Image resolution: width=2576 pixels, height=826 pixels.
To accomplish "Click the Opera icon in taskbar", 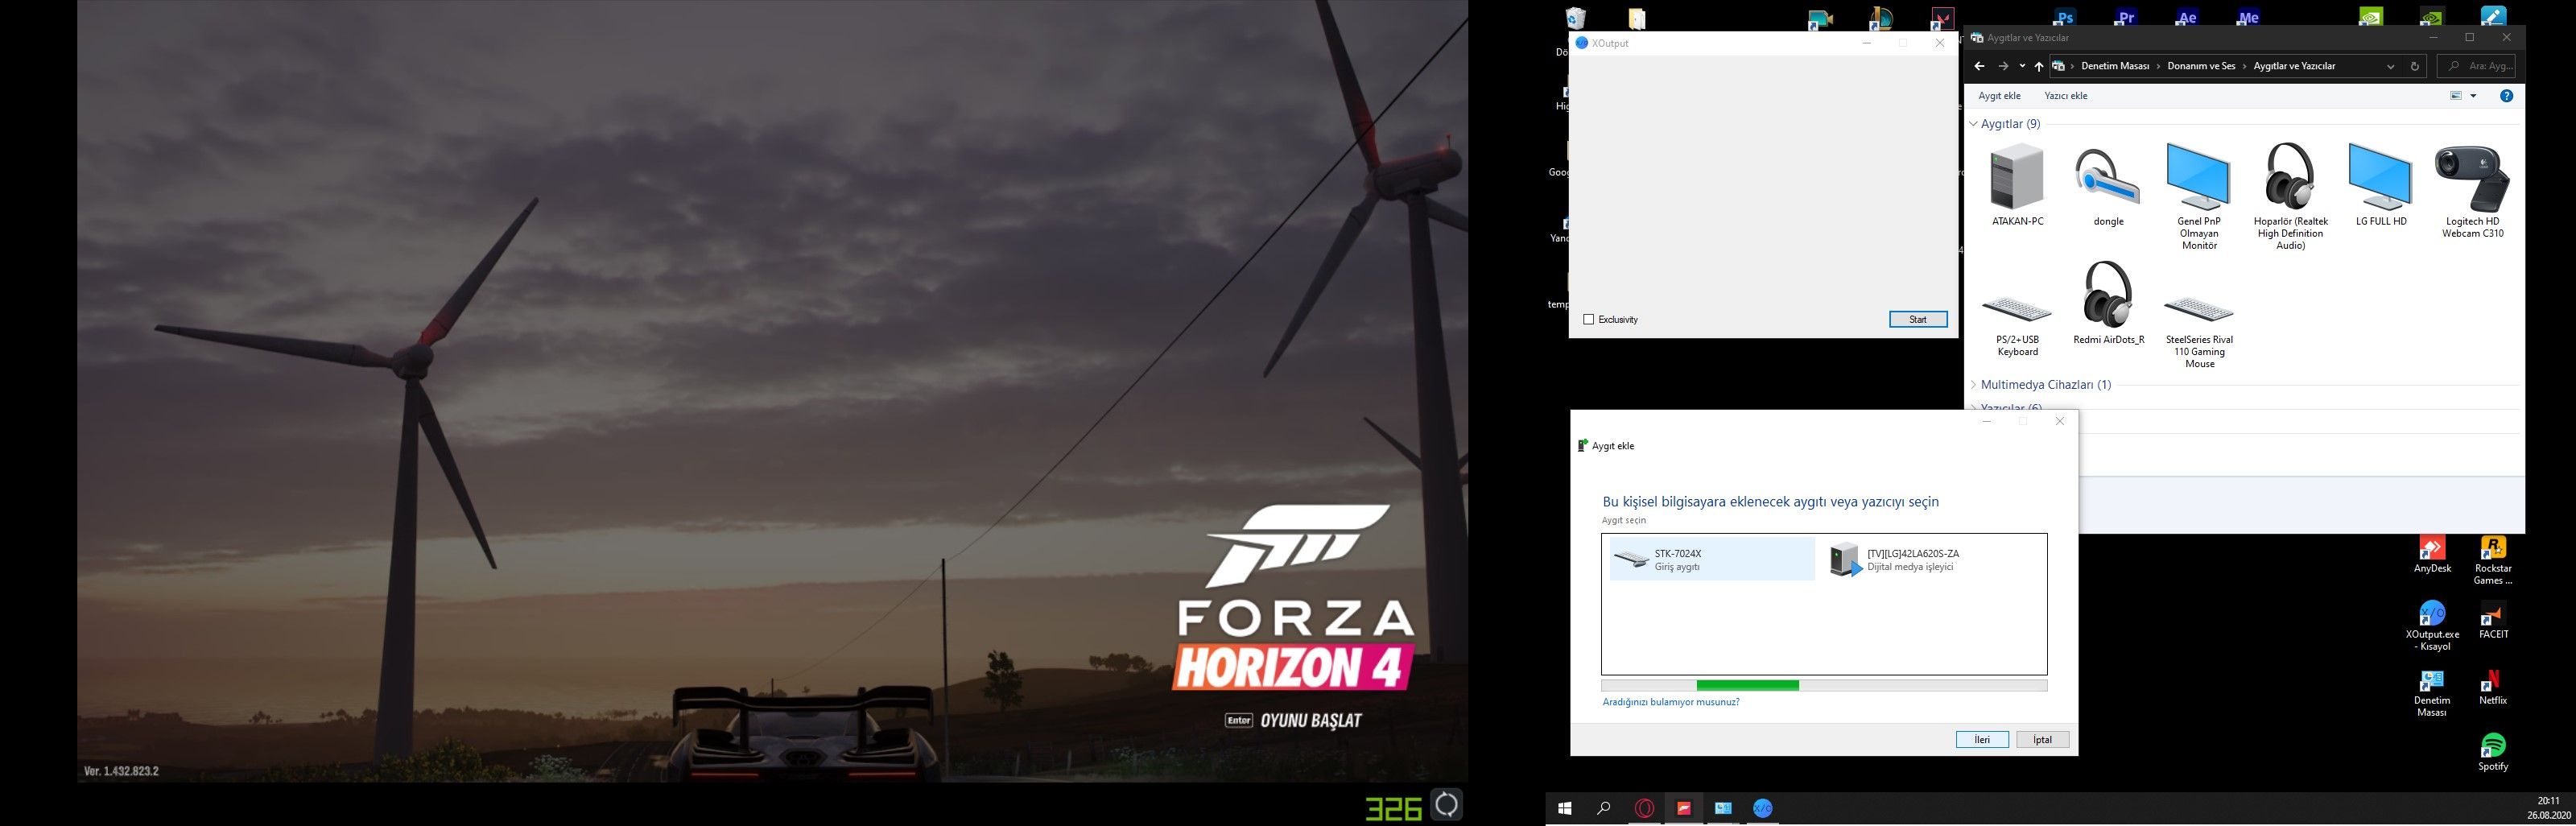I will pyautogui.click(x=1644, y=808).
